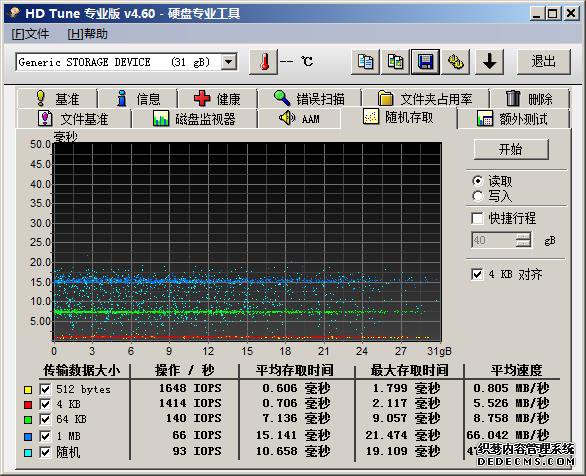Switch to the 错误扫描 tab
Screen dimensions: 586x476
pyautogui.click(x=309, y=99)
